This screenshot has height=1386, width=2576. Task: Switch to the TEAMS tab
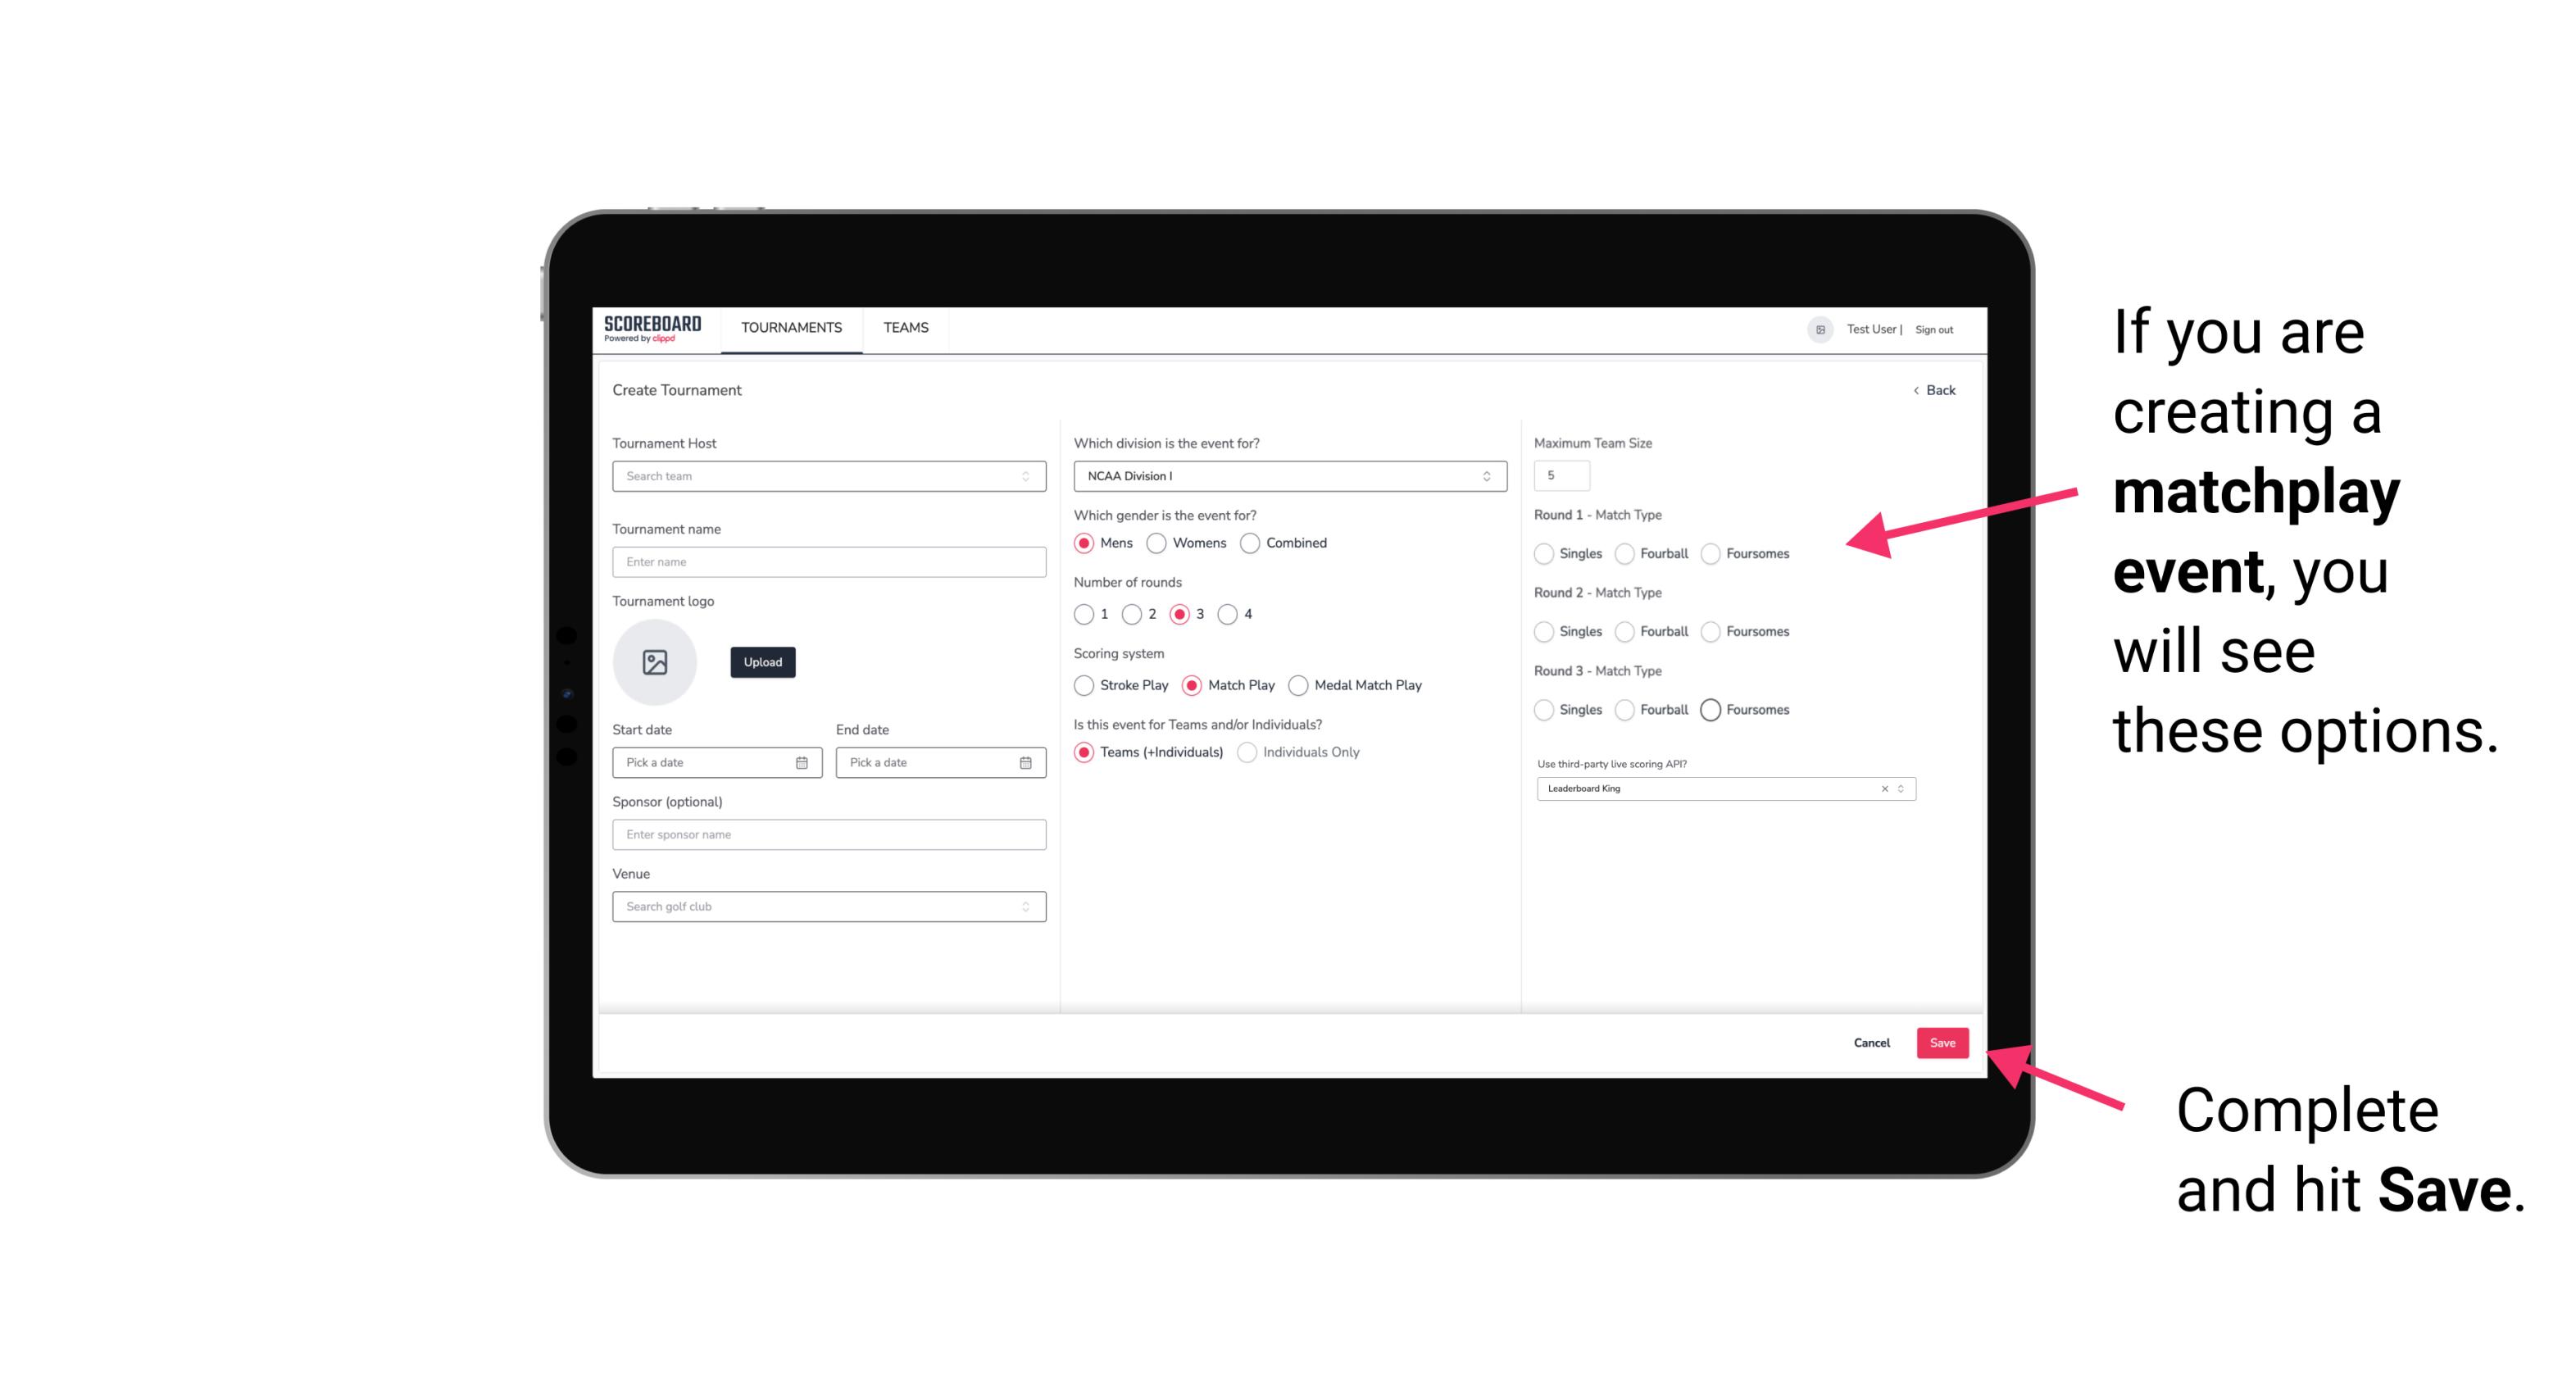(904, 329)
